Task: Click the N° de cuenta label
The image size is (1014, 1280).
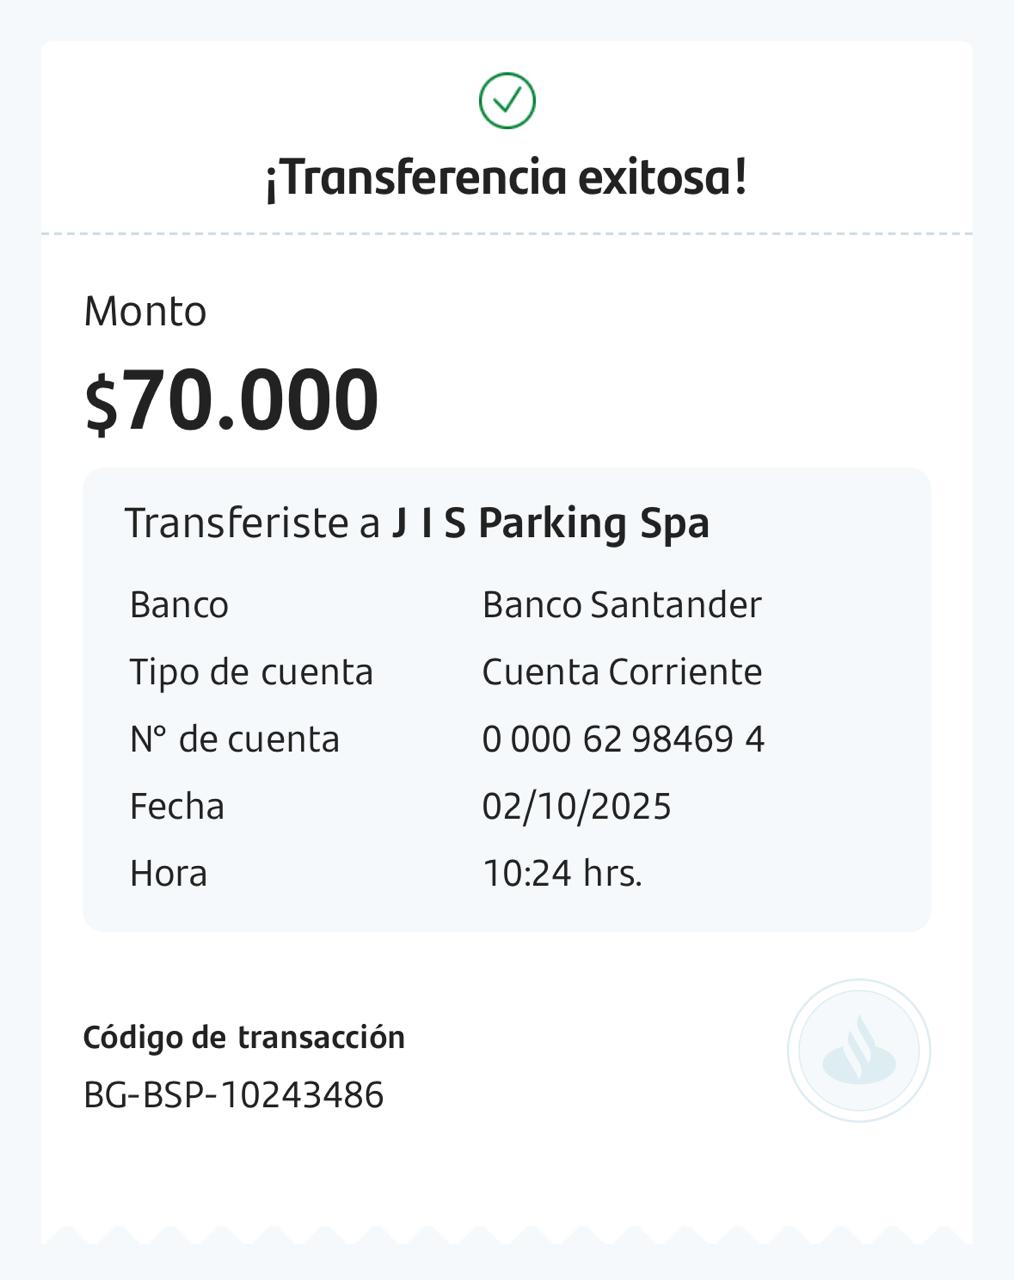Action: tap(235, 739)
